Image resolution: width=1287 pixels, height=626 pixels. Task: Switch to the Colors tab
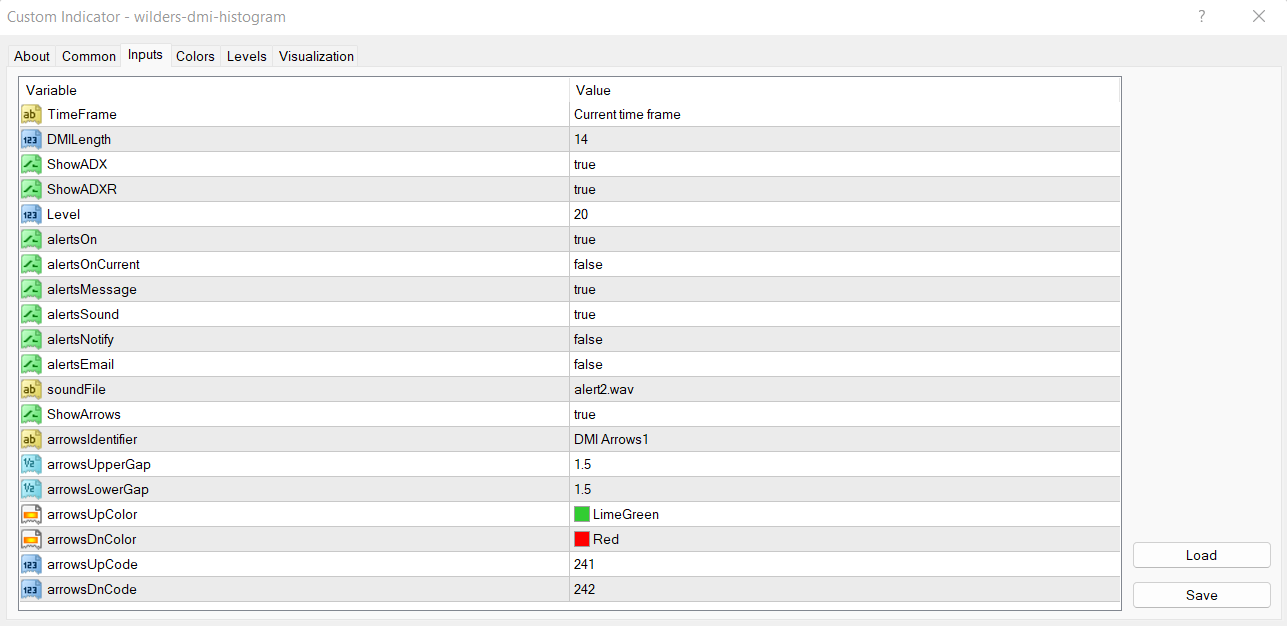coord(195,57)
